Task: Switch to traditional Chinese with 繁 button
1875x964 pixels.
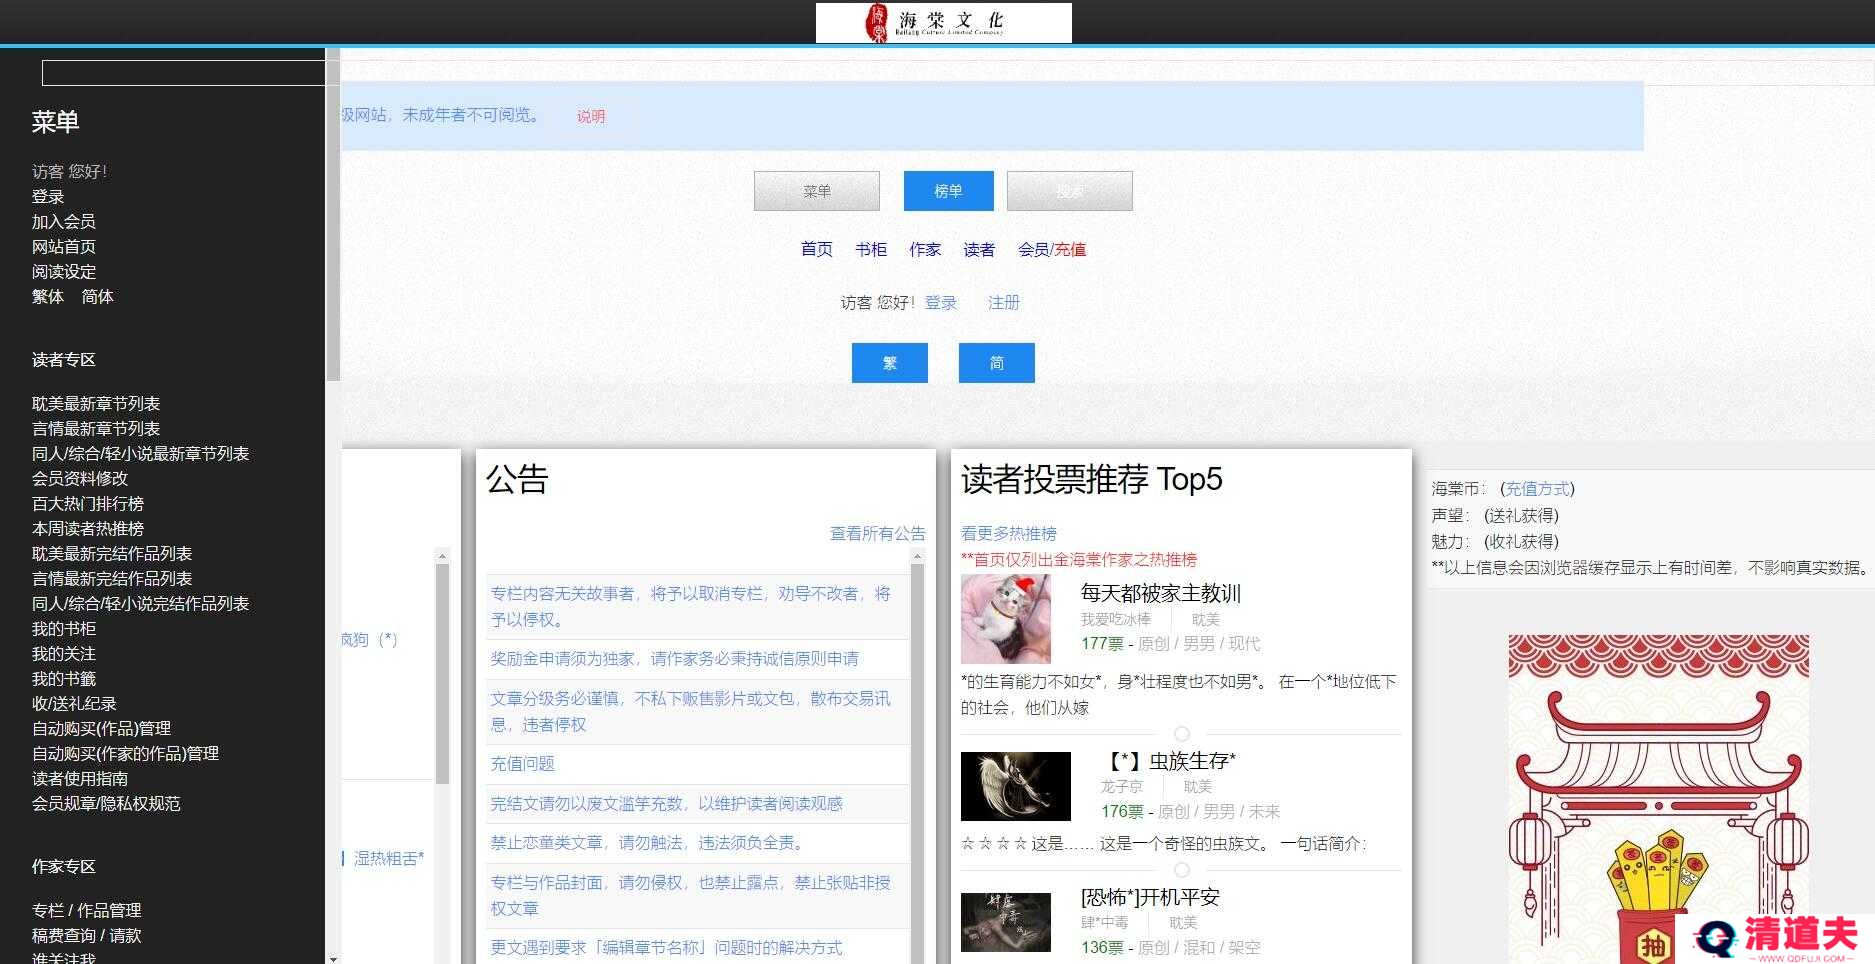Action: [889, 363]
